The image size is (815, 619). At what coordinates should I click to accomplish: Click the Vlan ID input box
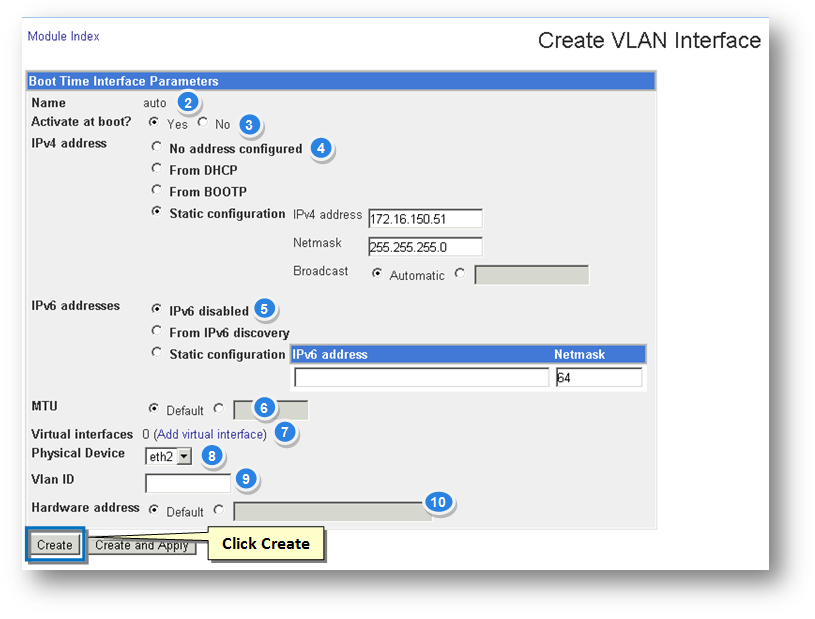coord(188,483)
